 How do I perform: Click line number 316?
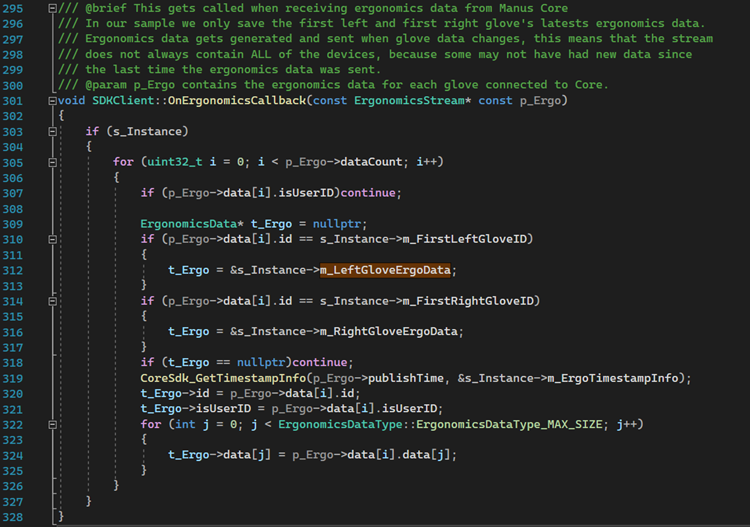pyautogui.click(x=13, y=332)
